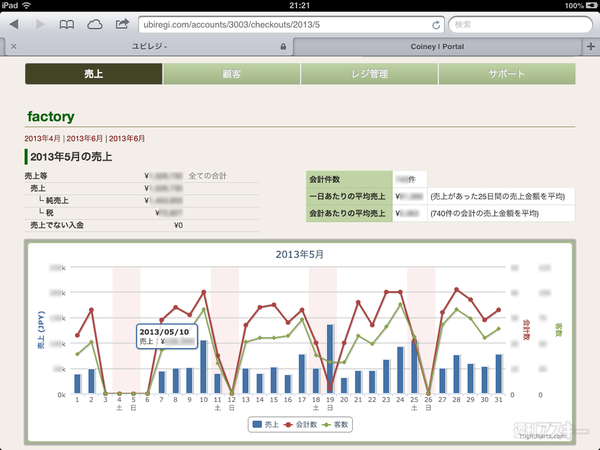
Task: Open the bookmarks book icon
Action: point(67,25)
